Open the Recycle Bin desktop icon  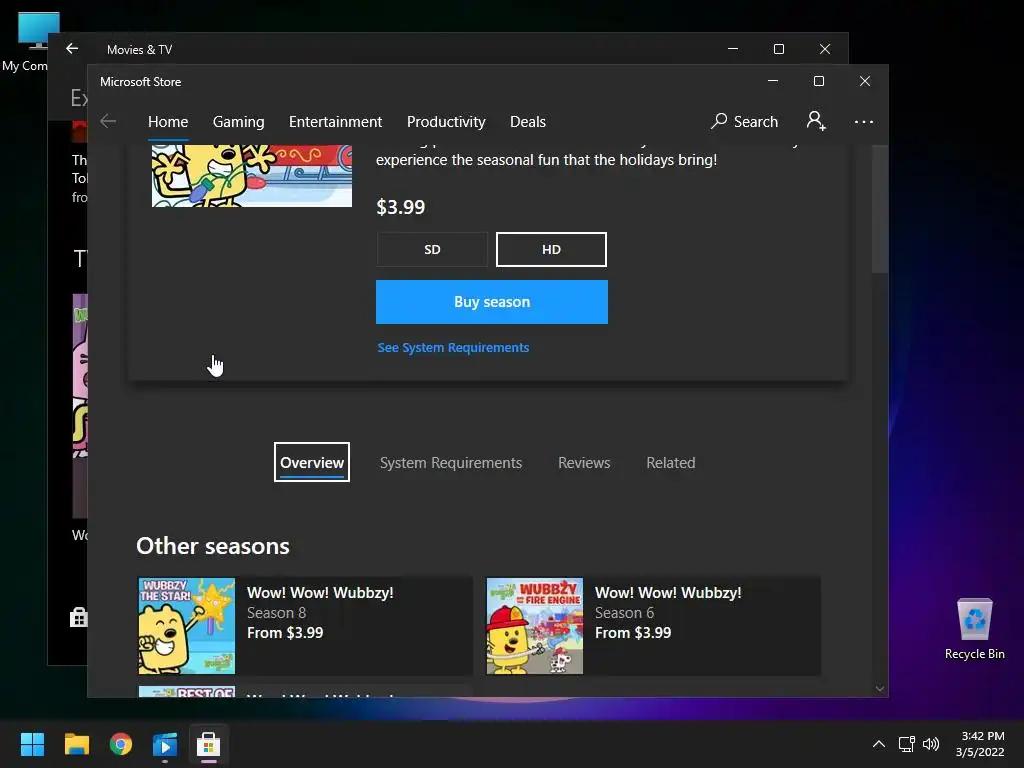click(x=974, y=628)
